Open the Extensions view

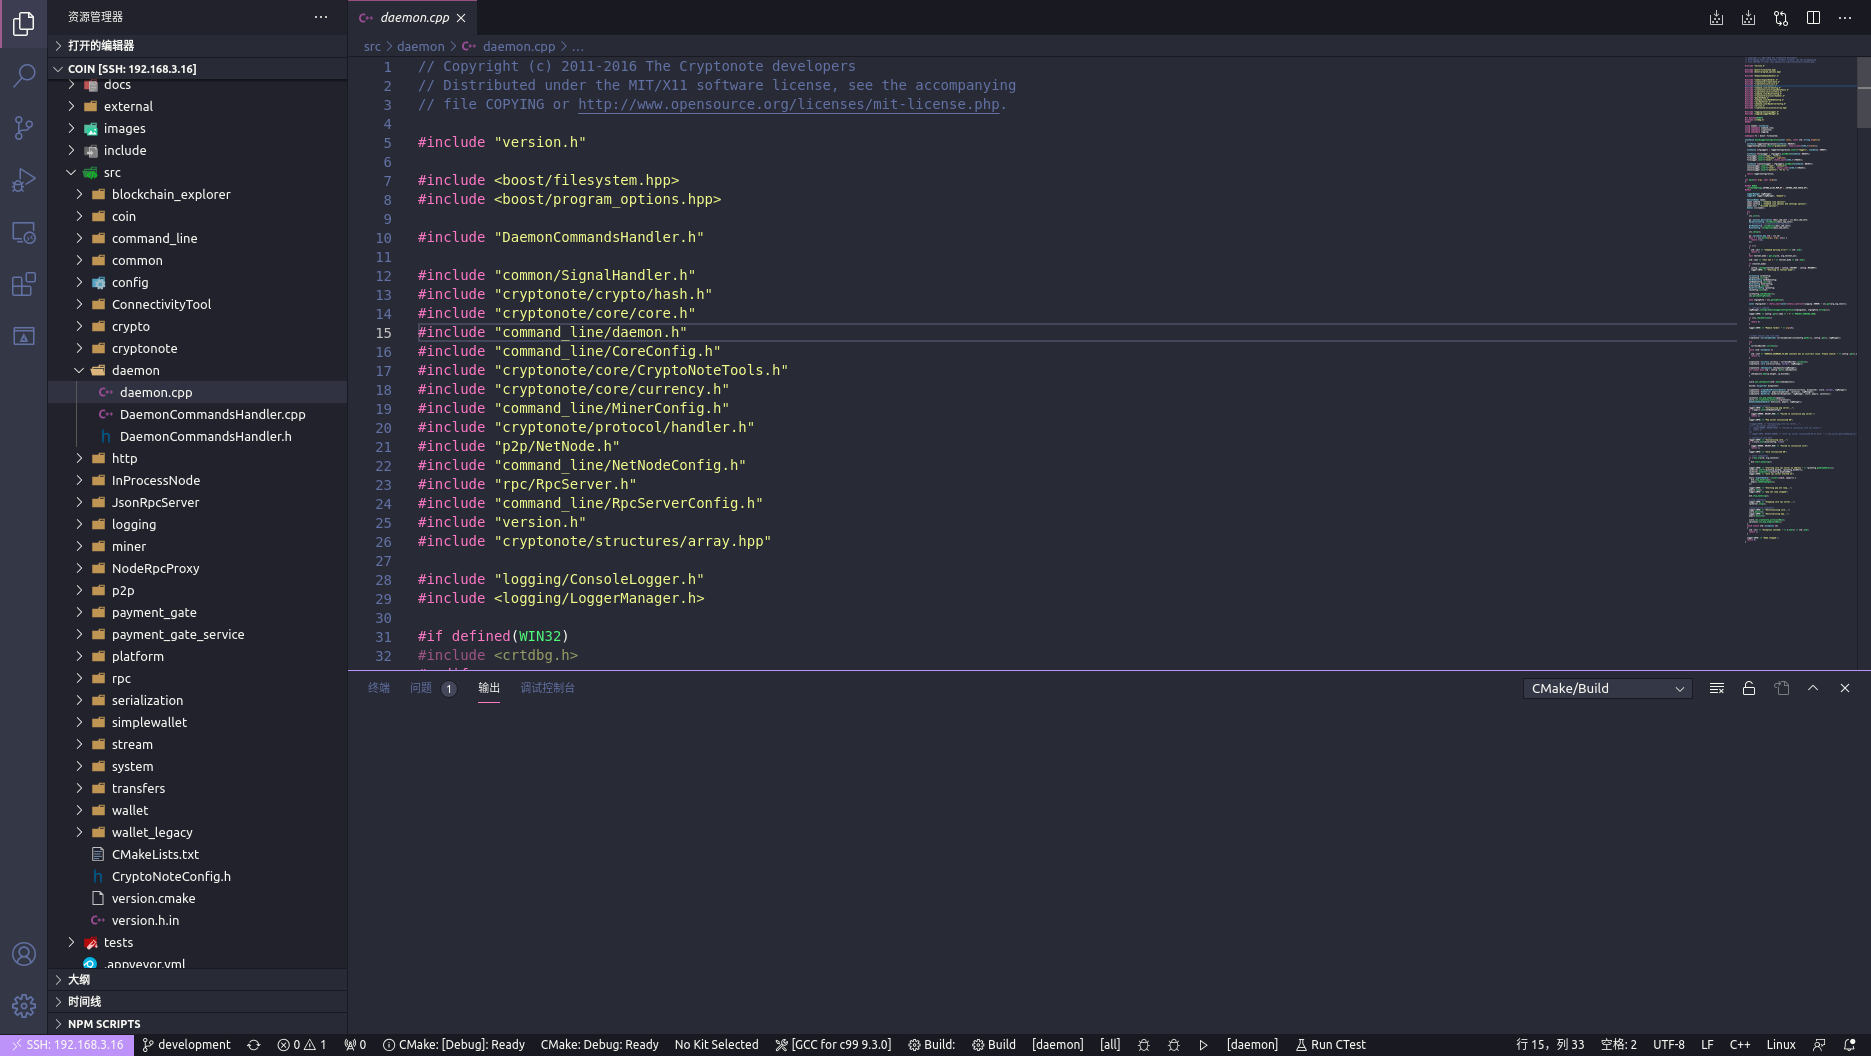pos(24,285)
